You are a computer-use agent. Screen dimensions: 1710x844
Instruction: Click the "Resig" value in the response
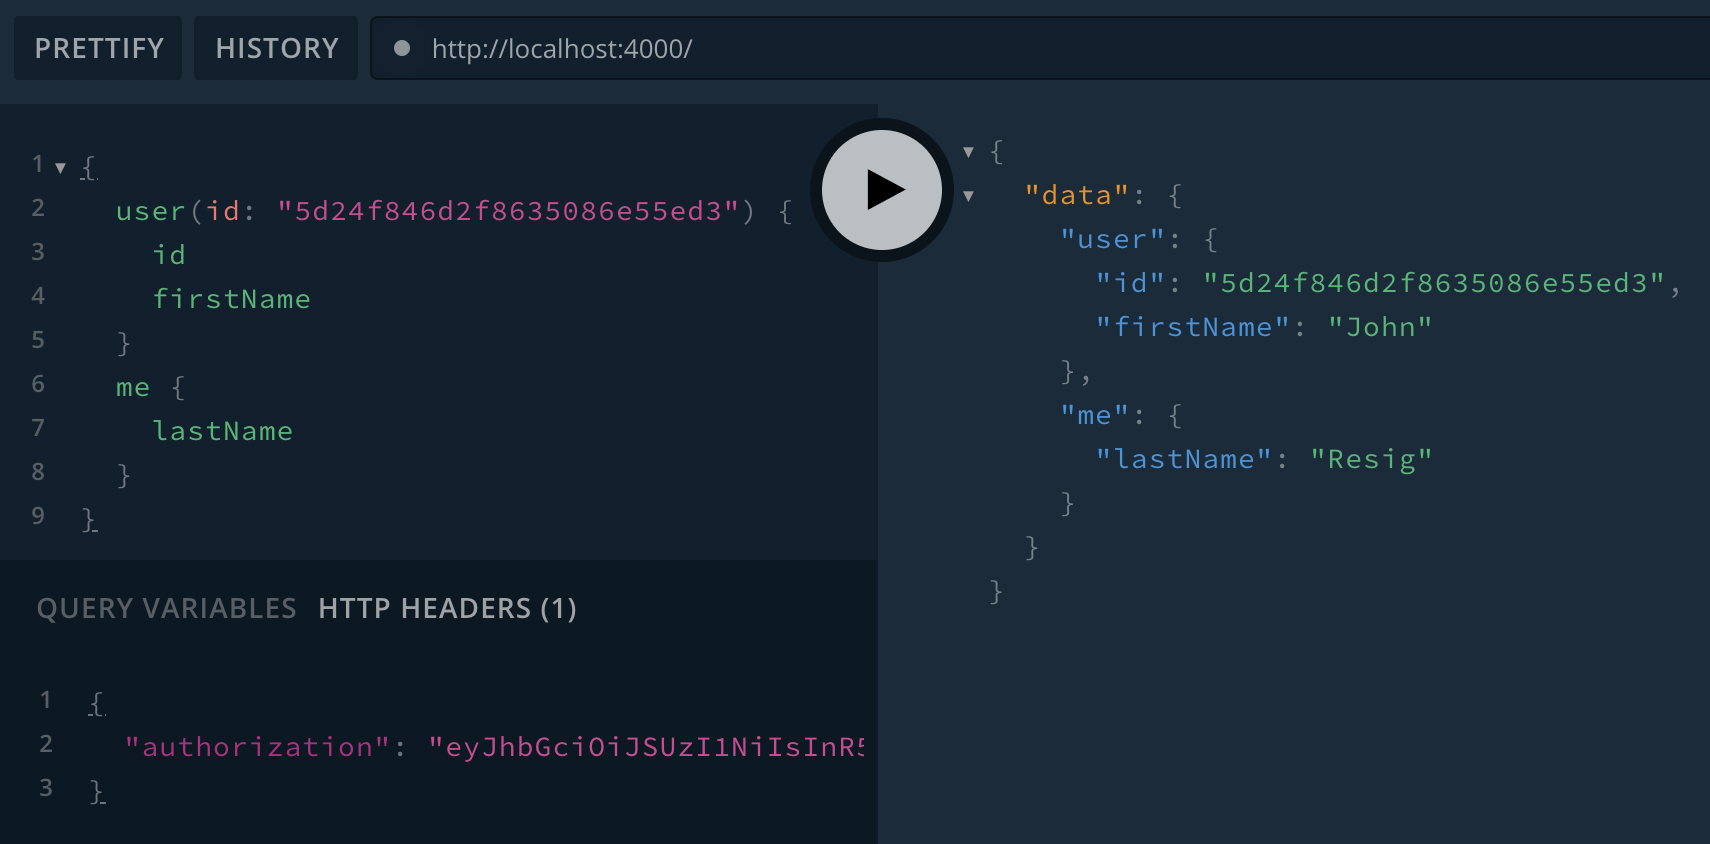pyautogui.click(x=1371, y=459)
